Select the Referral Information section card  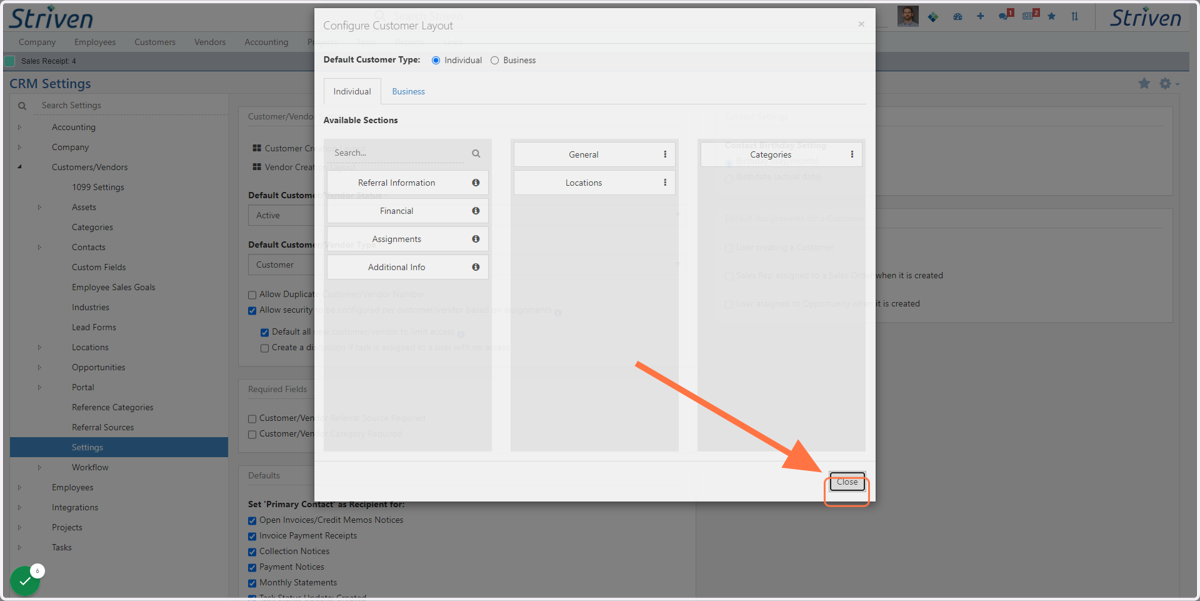408,183
